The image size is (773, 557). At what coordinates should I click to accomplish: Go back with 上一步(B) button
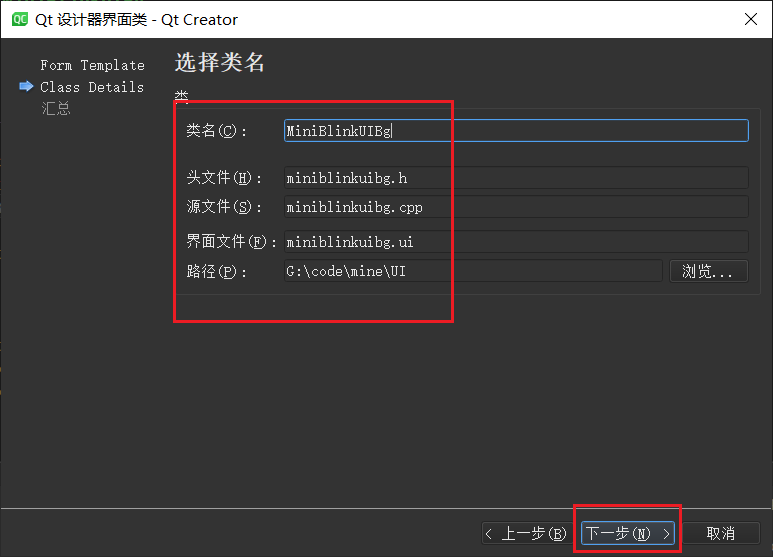point(526,533)
